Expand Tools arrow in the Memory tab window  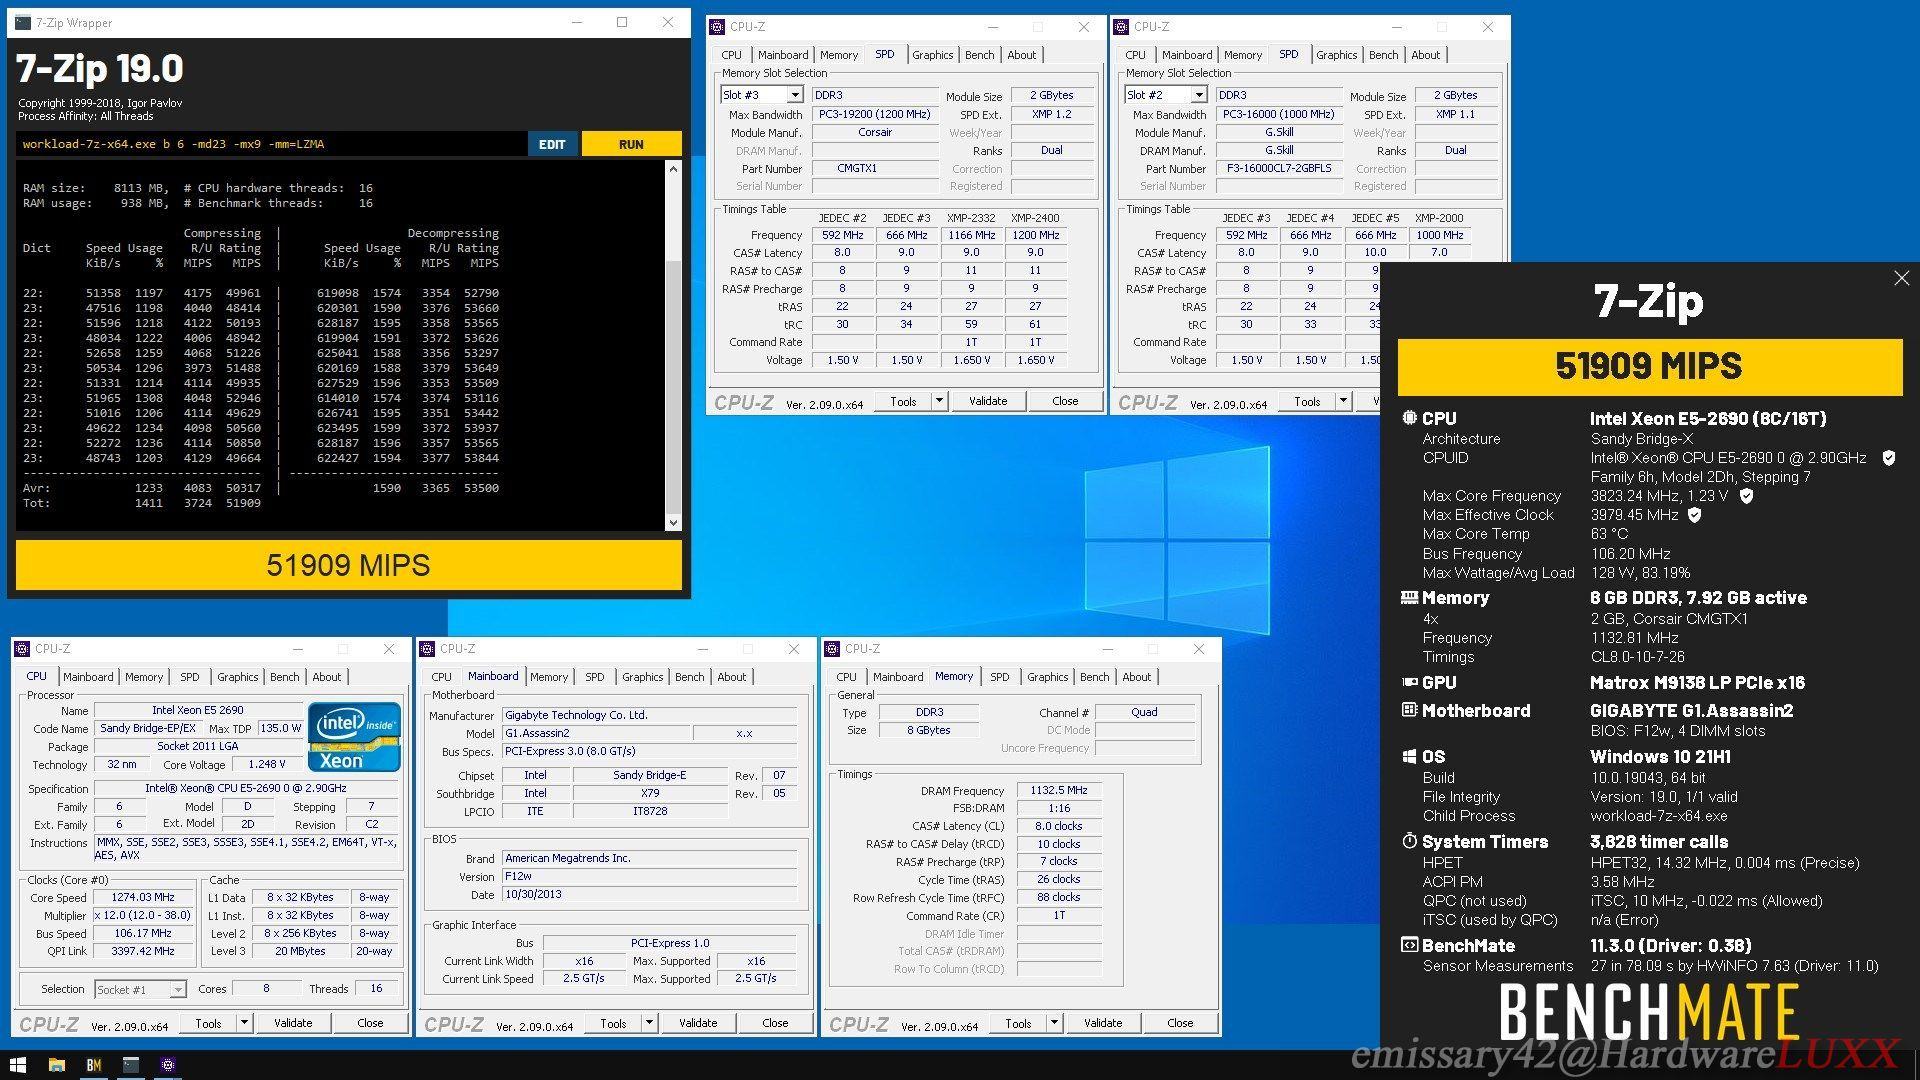1053,1023
